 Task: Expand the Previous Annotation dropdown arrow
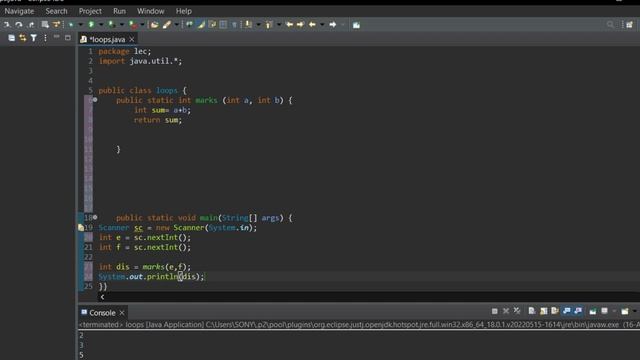(279, 25)
